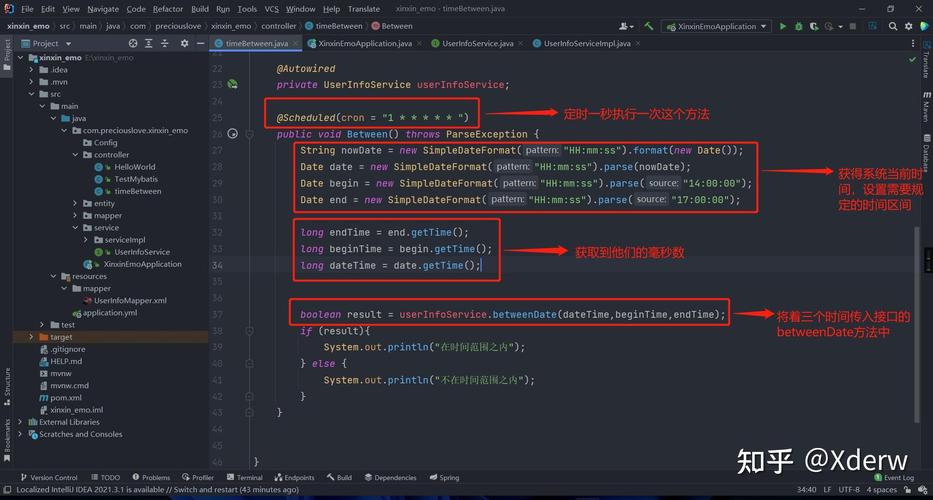
Task: Open Project panel options gear
Action: (184, 43)
